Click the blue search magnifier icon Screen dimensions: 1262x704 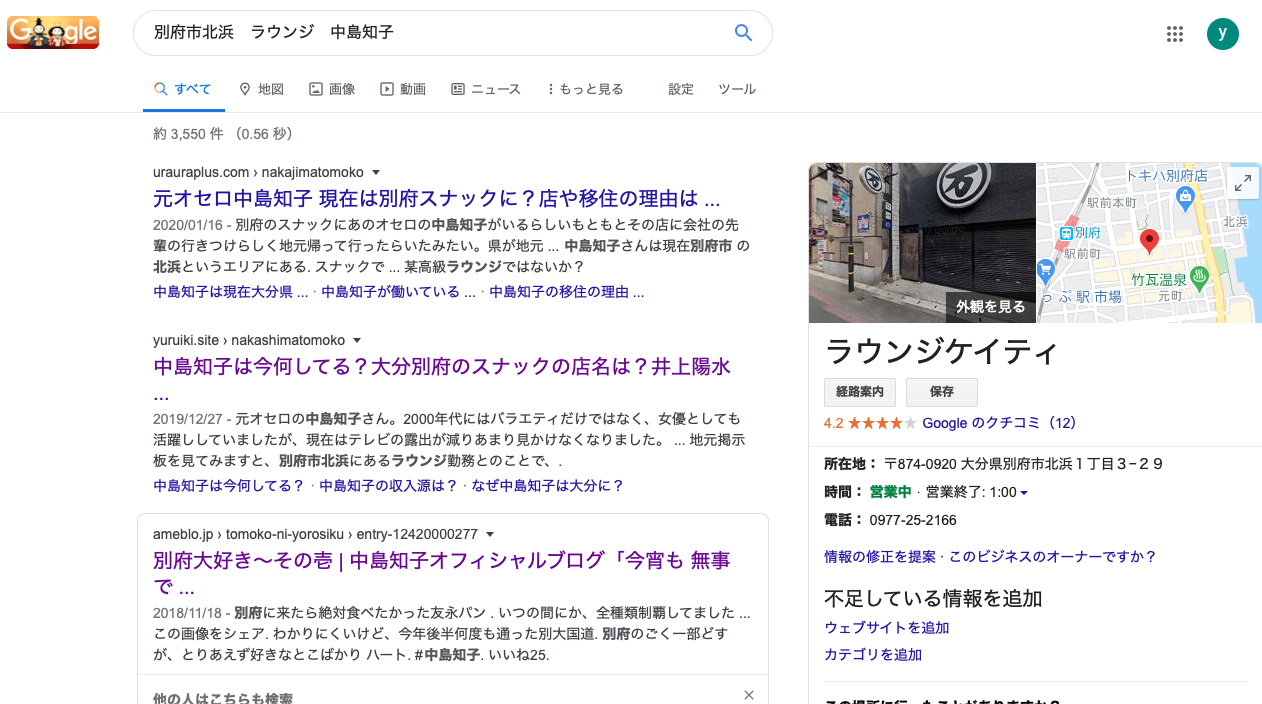[743, 33]
